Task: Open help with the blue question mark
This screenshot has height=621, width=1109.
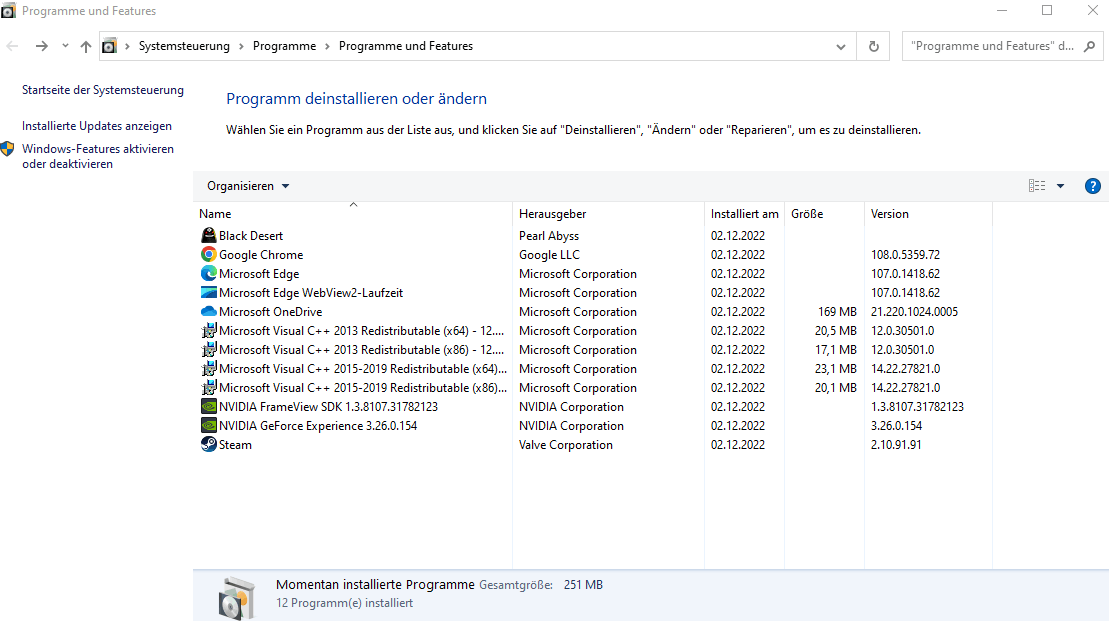Action: point(1093,186)
